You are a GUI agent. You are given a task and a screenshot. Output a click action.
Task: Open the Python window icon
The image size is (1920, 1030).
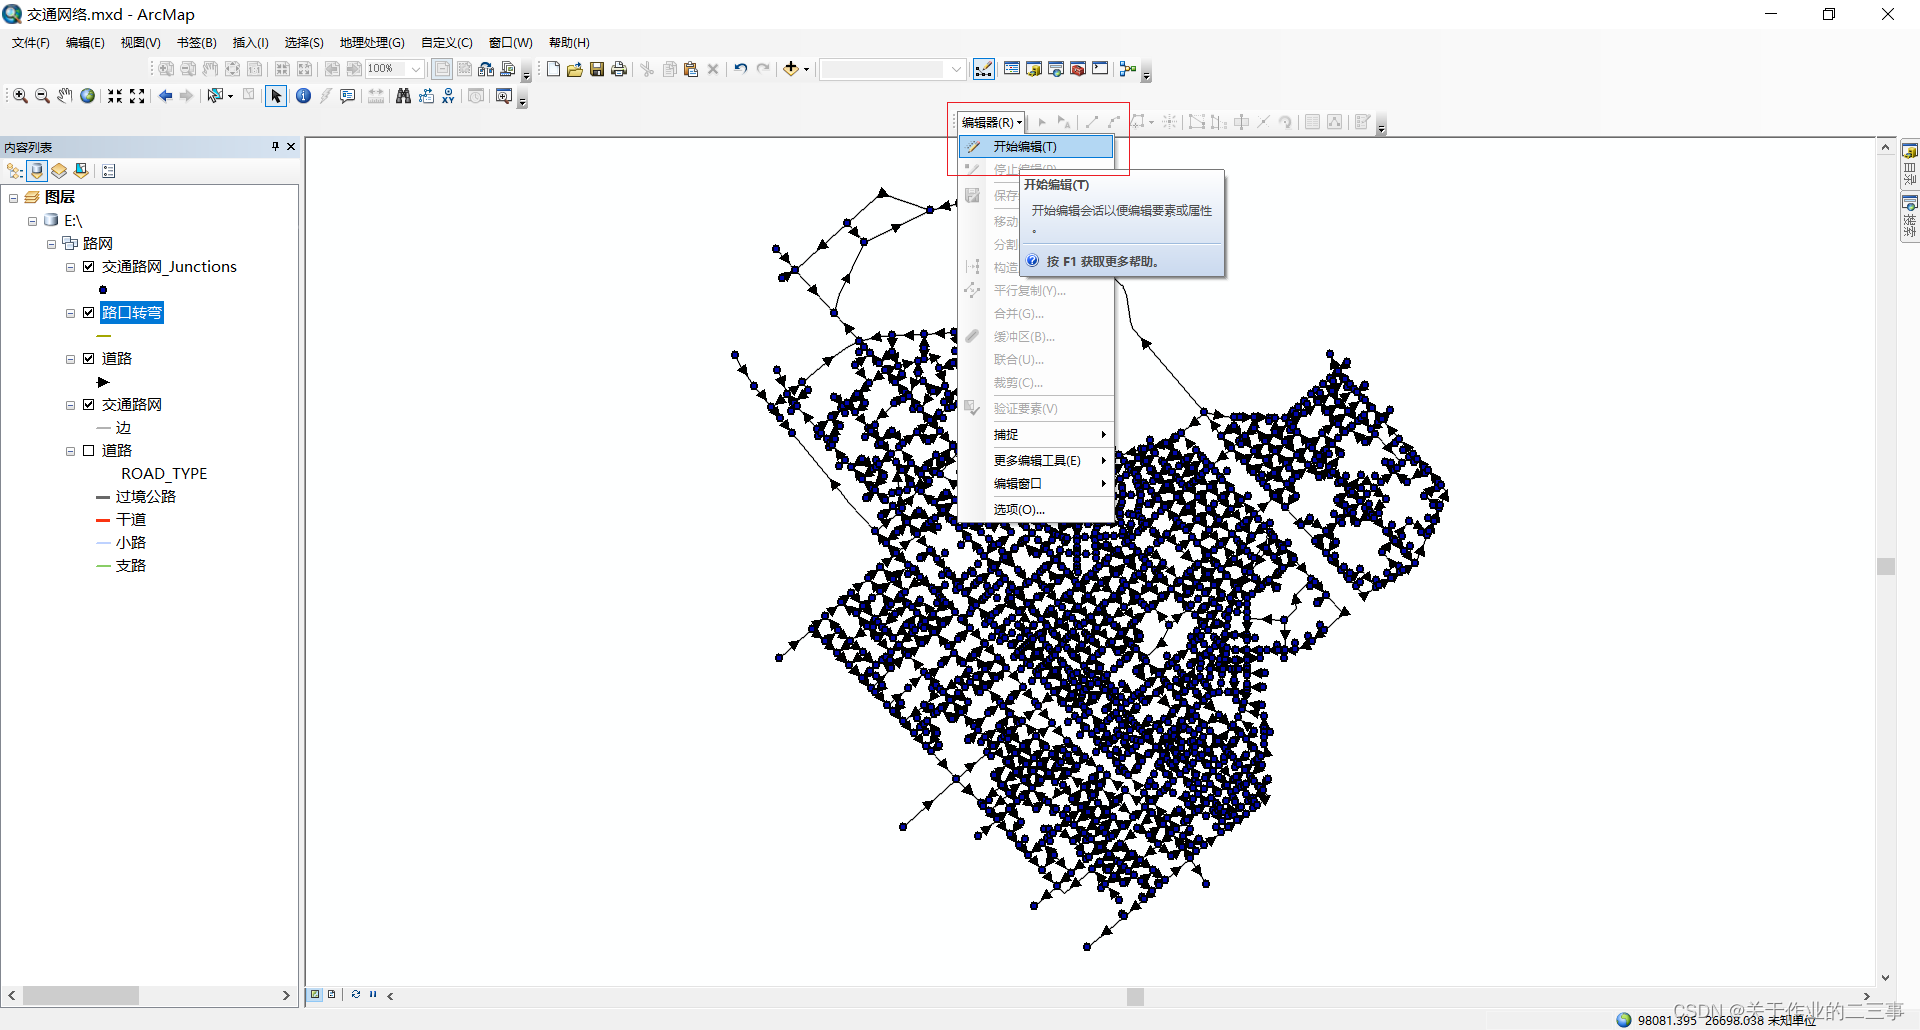[1100, 69]
